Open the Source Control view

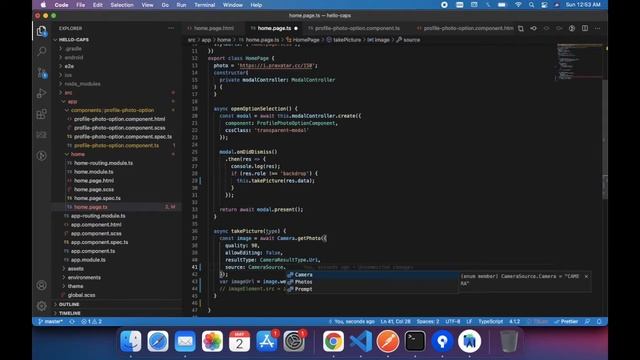point(42,73)
